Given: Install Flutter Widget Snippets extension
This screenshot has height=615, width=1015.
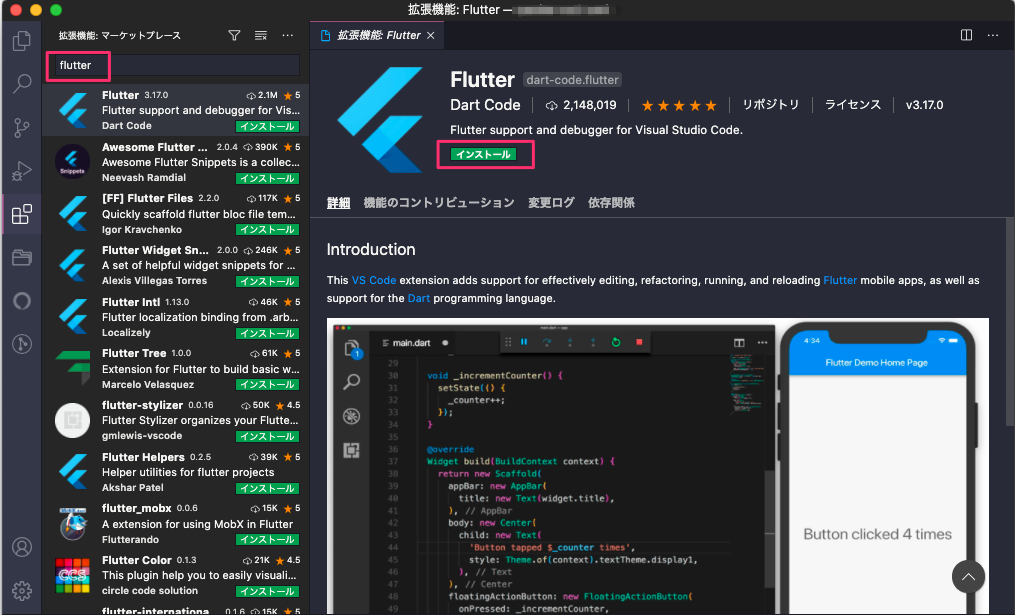Looking at the screenshot, I should (x=267, y=282).
